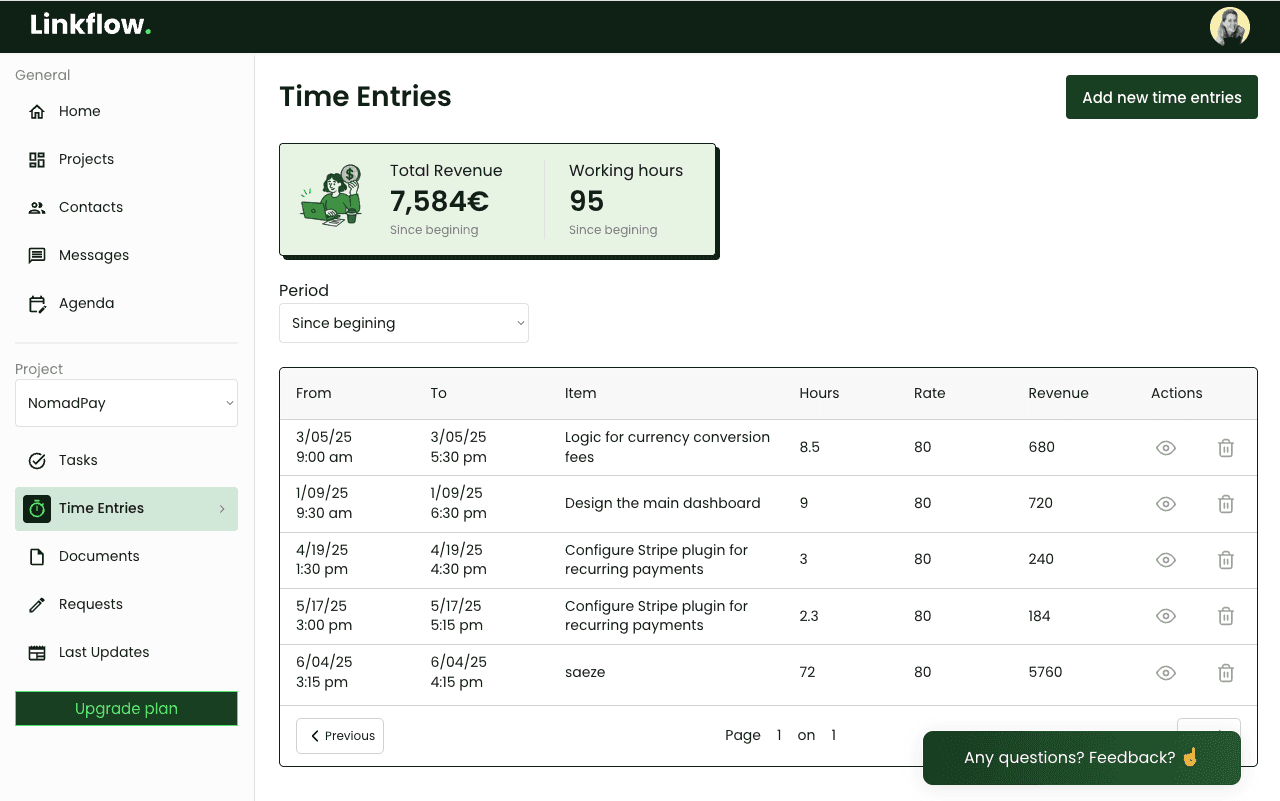Click the Home house icon in sidebar
Viewport: 1280px width, 801px height.
click(37, 111)
